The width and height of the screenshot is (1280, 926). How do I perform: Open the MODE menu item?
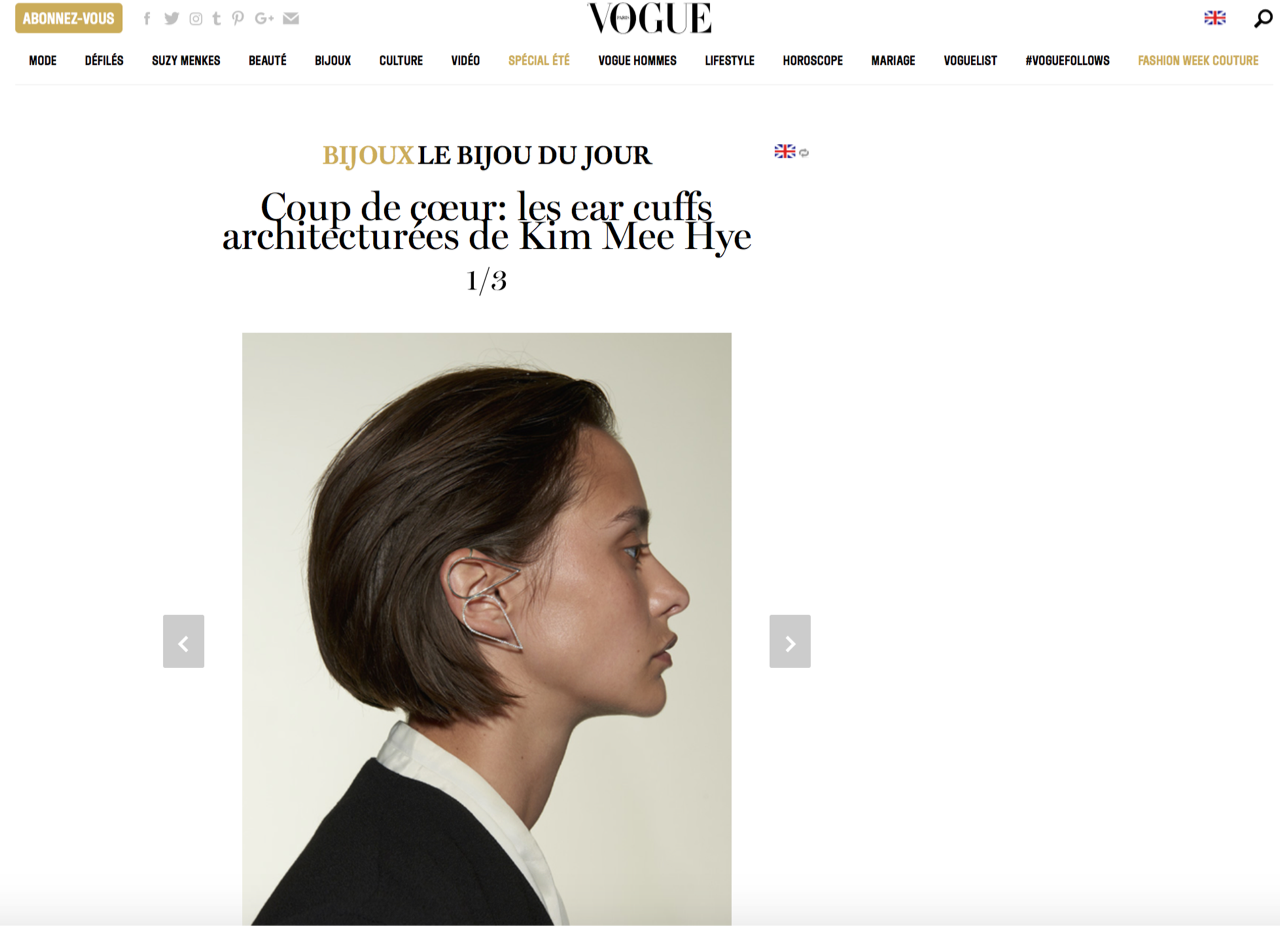(x=43, y=61)
